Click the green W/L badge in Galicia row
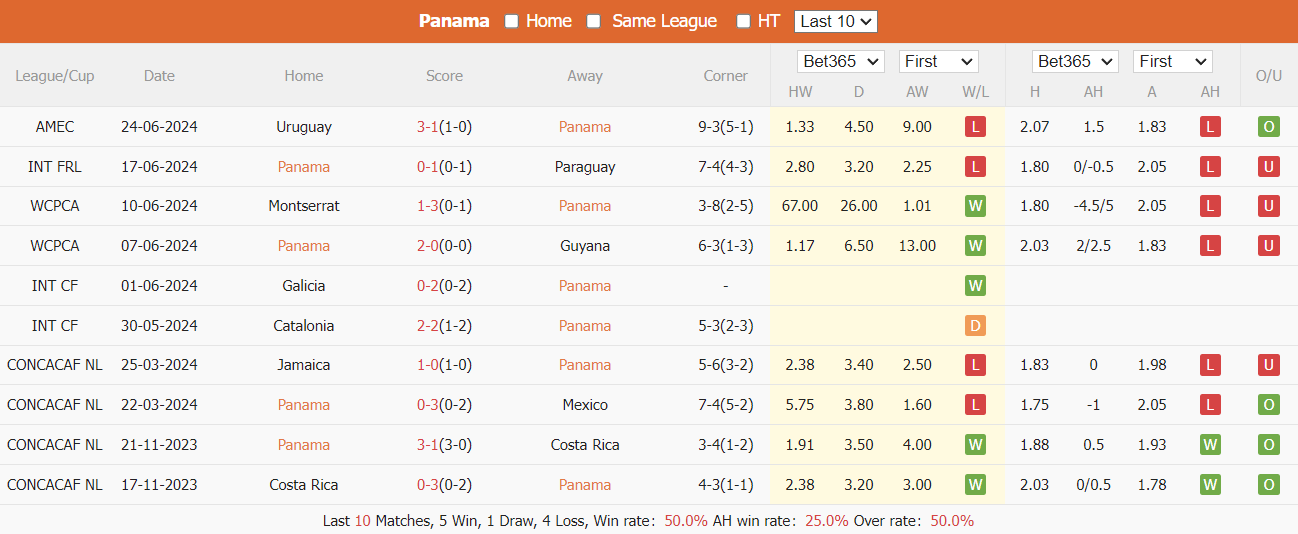This screenshot has height=534, width=1298. point(975,286)
